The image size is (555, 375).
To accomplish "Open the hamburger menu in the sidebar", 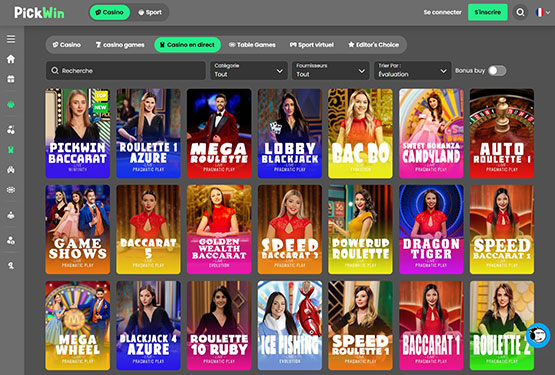I will [11, 39].
